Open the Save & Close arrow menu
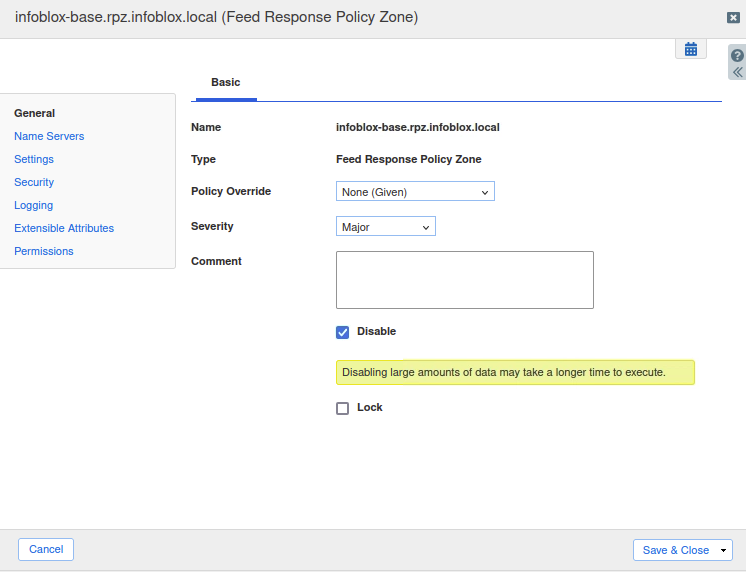Image resolution: width=746 pixels, height=572 pixels. click(x=723, y=550)
